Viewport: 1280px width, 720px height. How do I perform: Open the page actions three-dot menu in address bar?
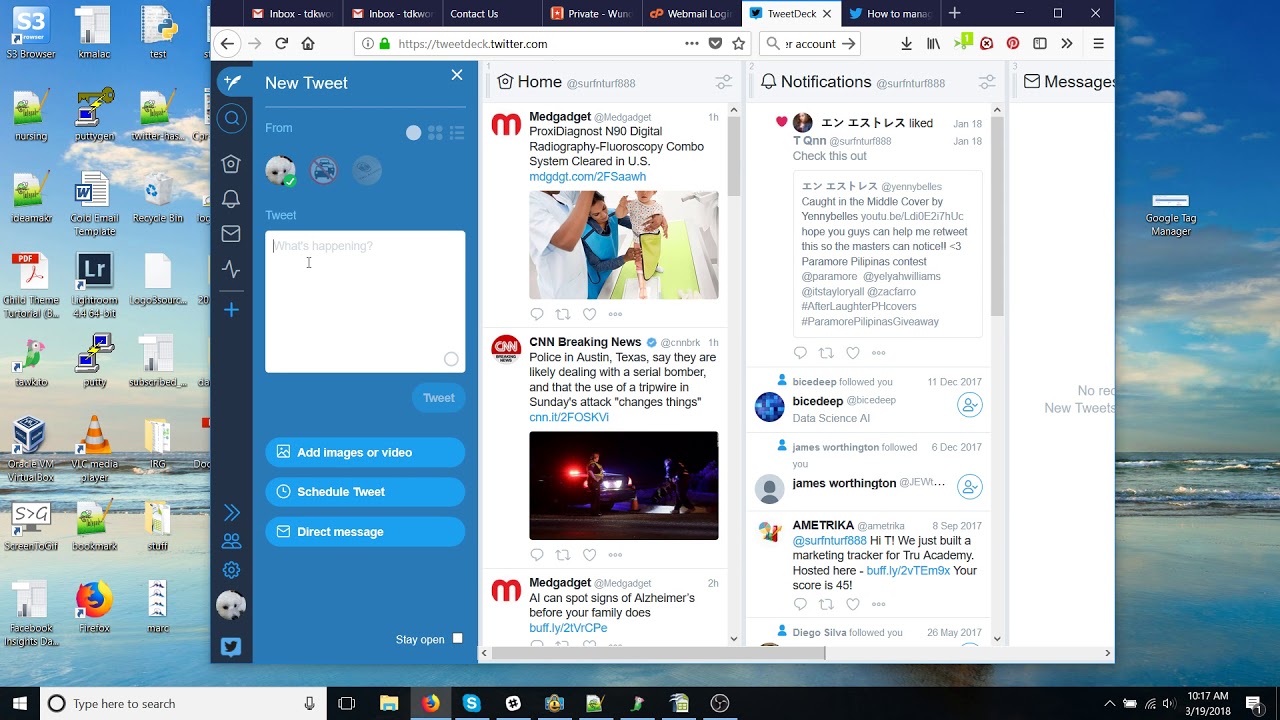click(691, 44)
